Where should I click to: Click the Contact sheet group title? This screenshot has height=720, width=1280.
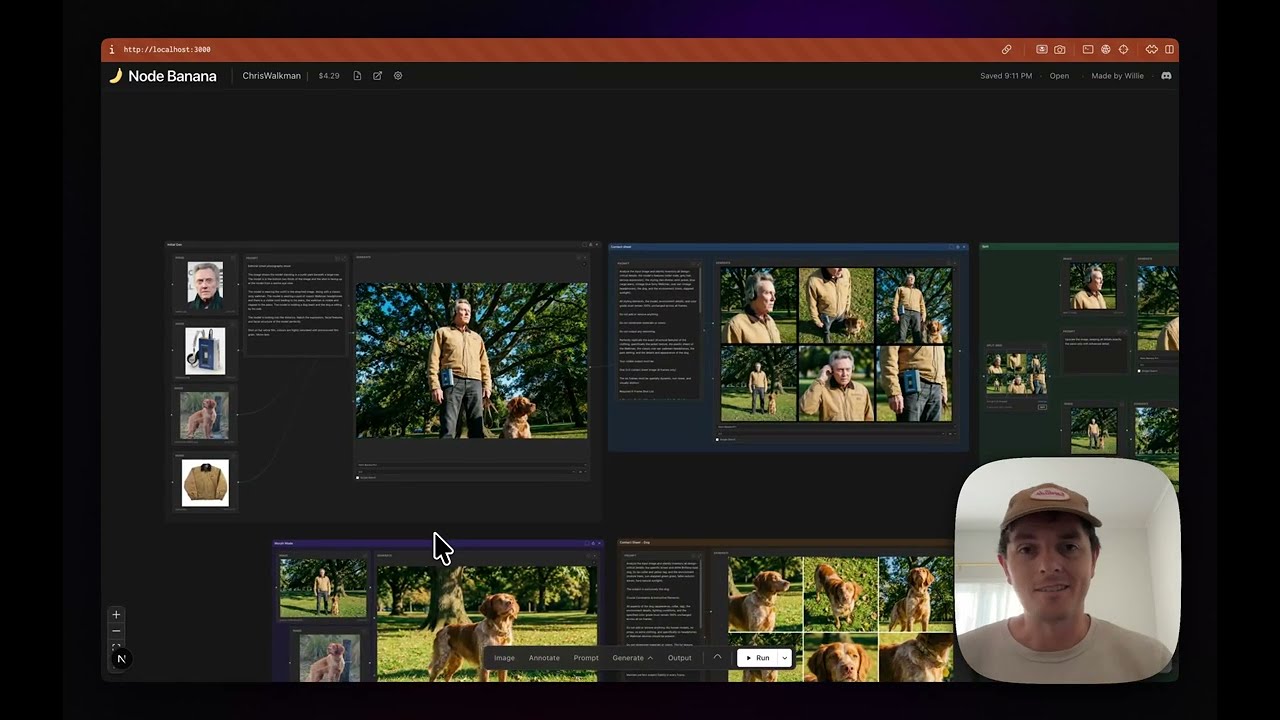tap(621, 246)
